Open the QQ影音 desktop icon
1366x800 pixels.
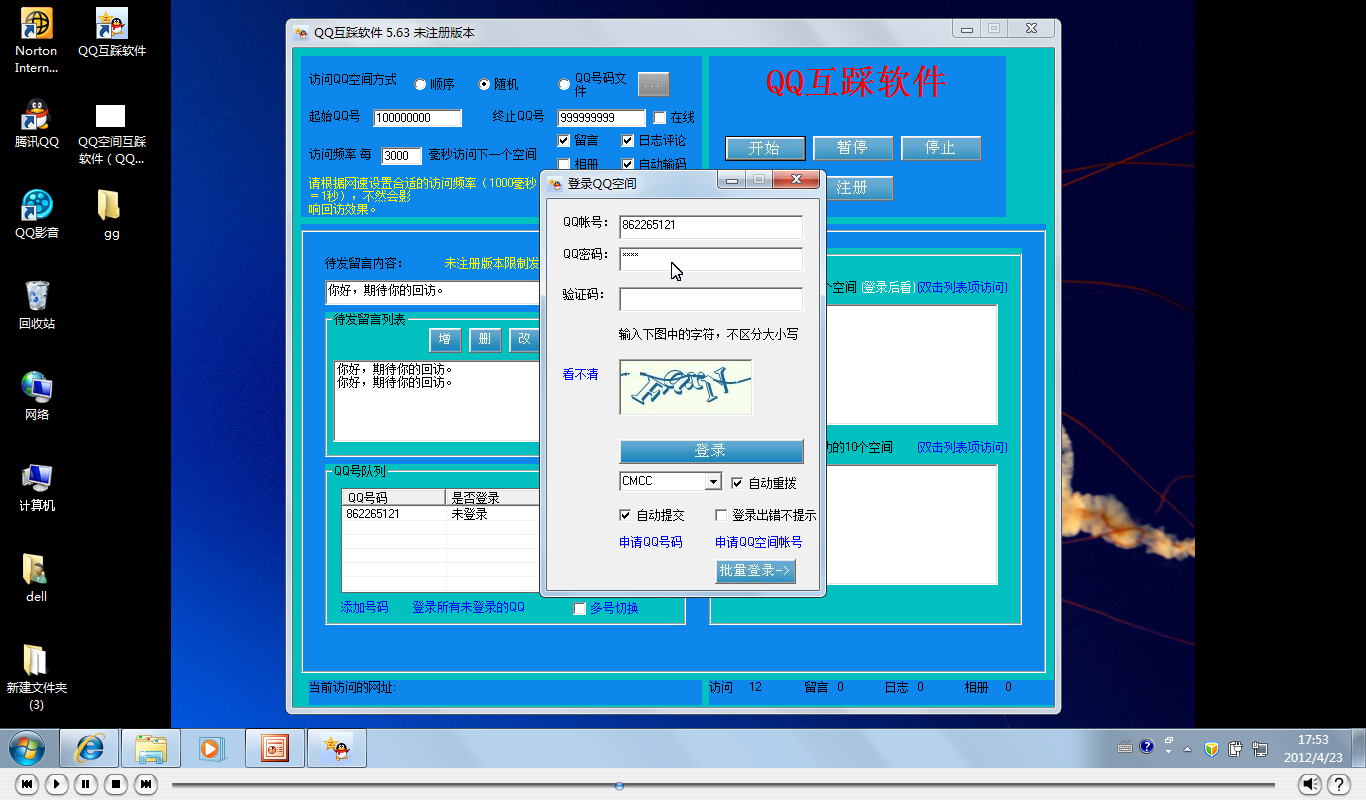coord(36,215)
